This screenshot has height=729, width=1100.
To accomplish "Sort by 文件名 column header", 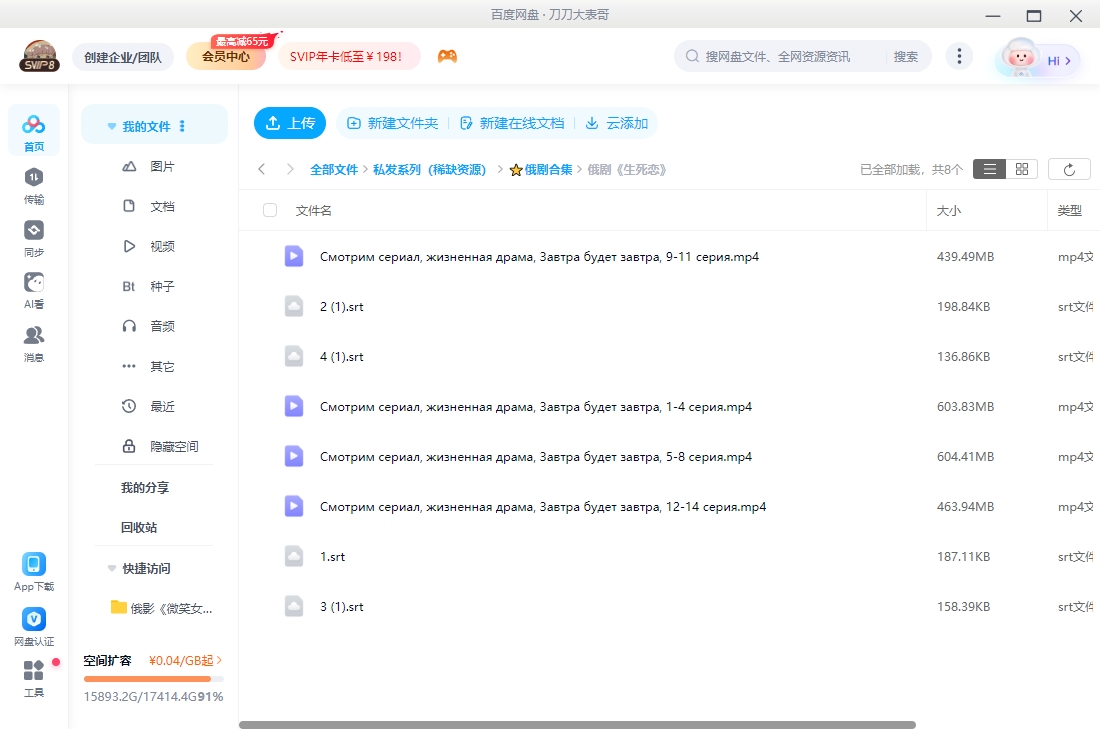I will click(314, 210).
